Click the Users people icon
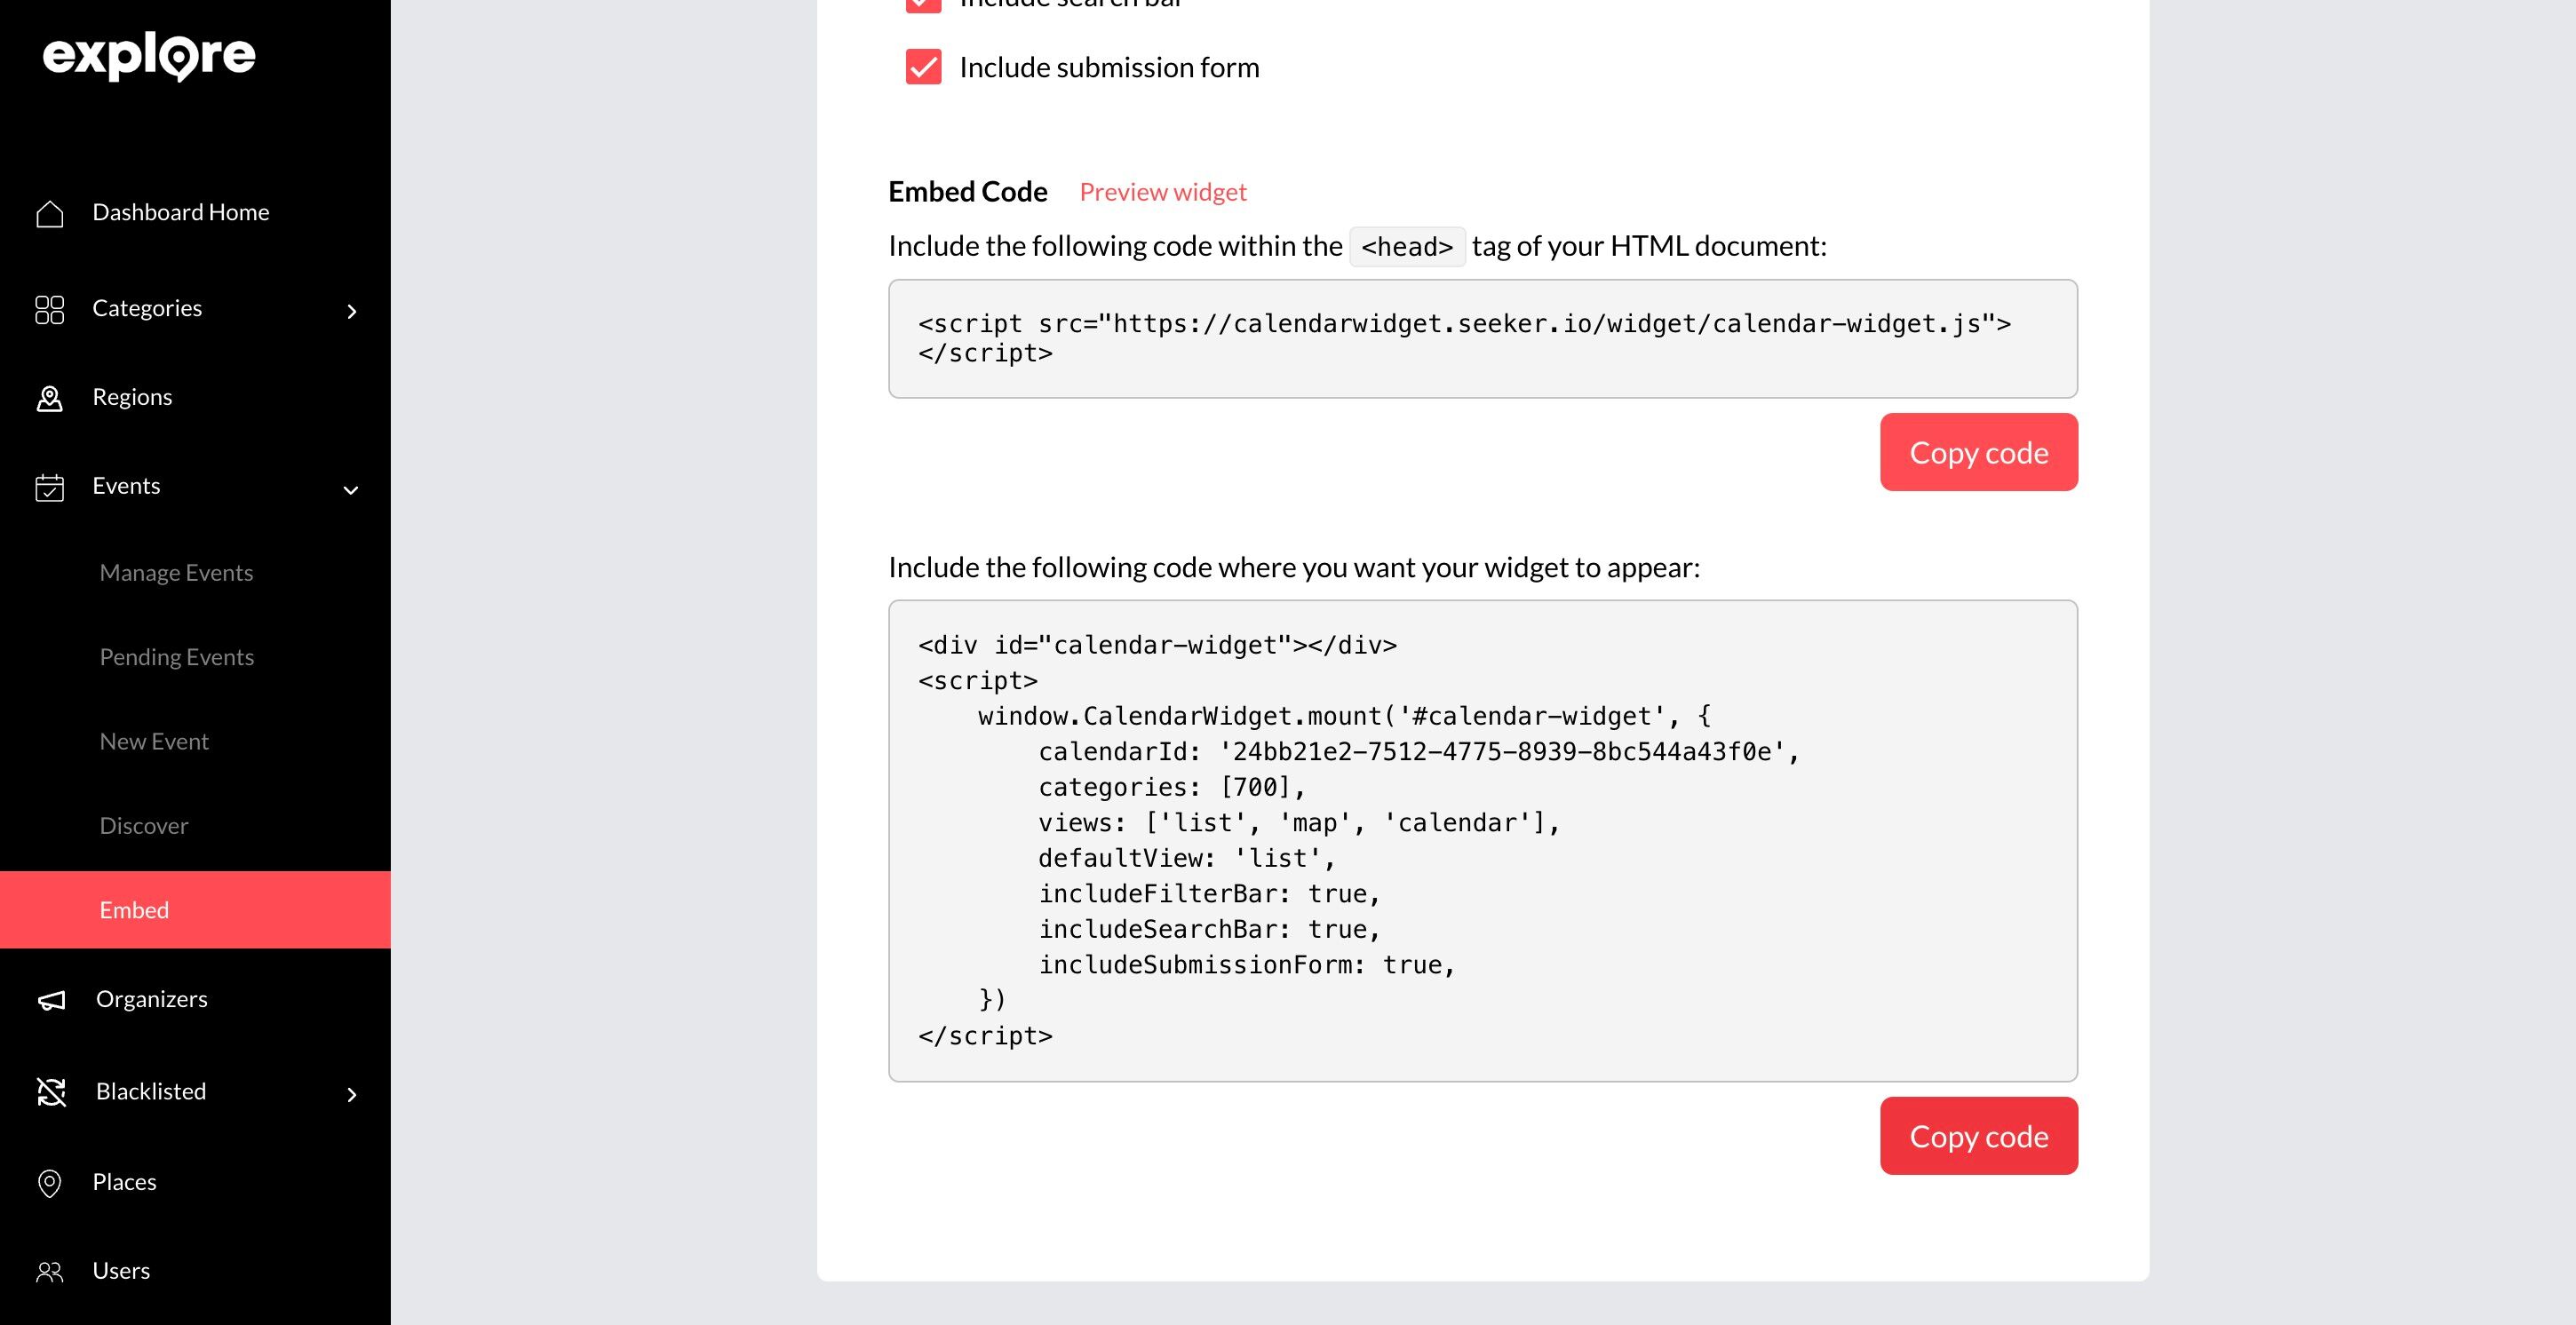This screenshot has height=1325, width=2576. click(49, 1271)
